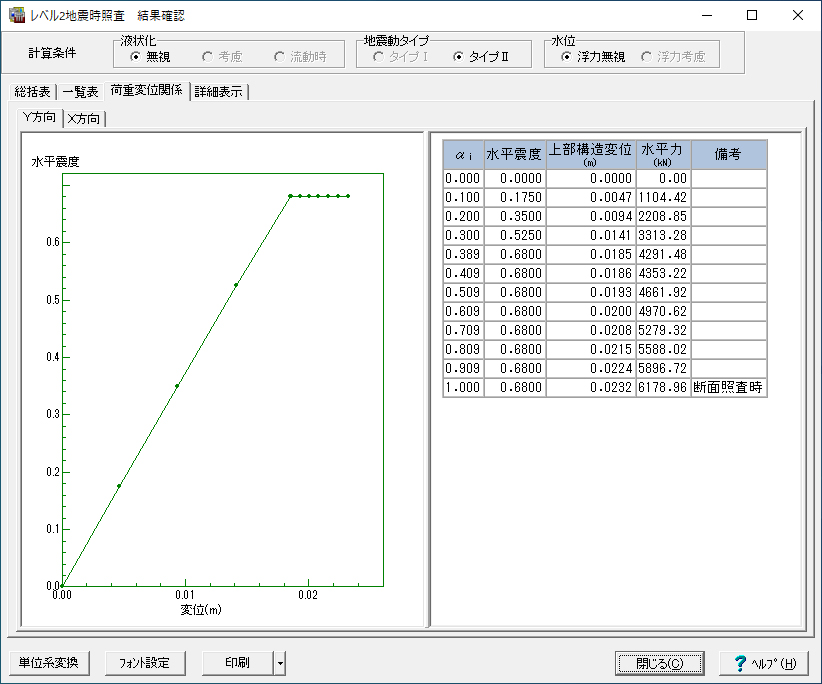Click the αi column header

coord(463,155)
